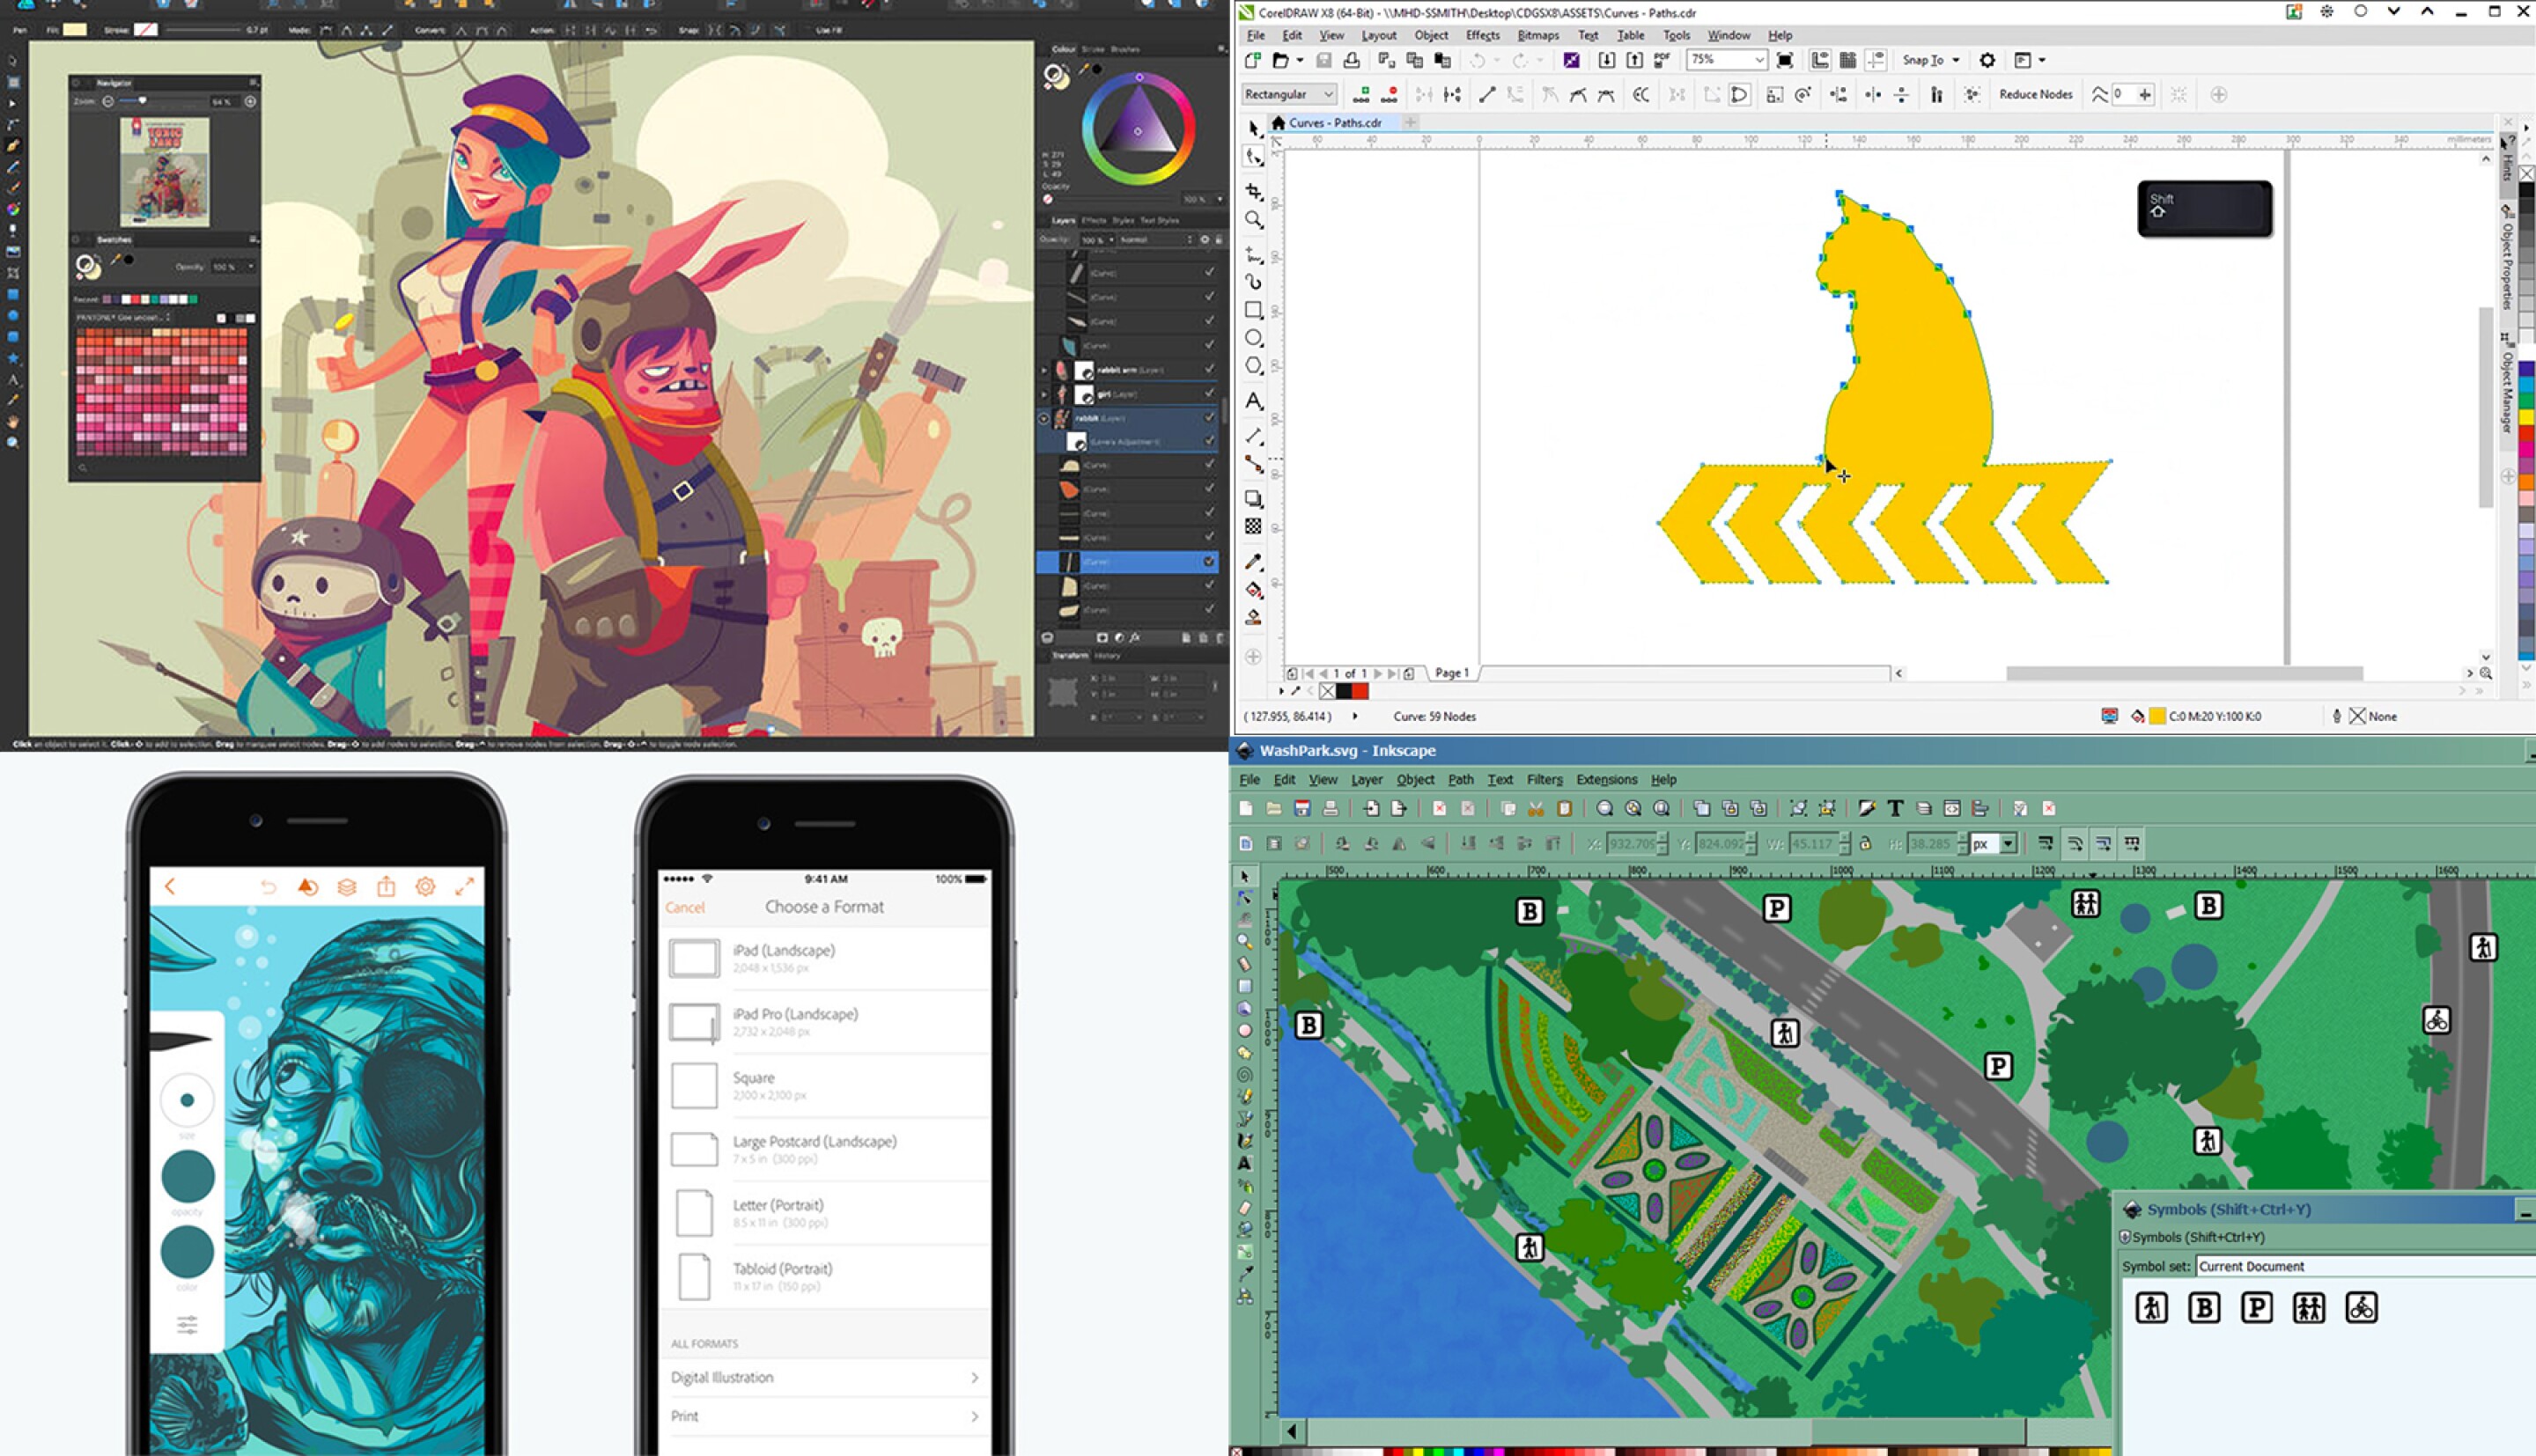Select the Crop tool in CorelDRAW toolbox
This screenshot has height=1456, width=2536.
[1253, 190]
